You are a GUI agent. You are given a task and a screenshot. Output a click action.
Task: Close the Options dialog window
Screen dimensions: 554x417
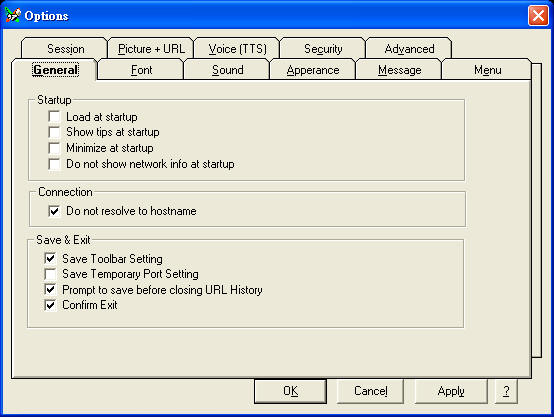[538, 16]
